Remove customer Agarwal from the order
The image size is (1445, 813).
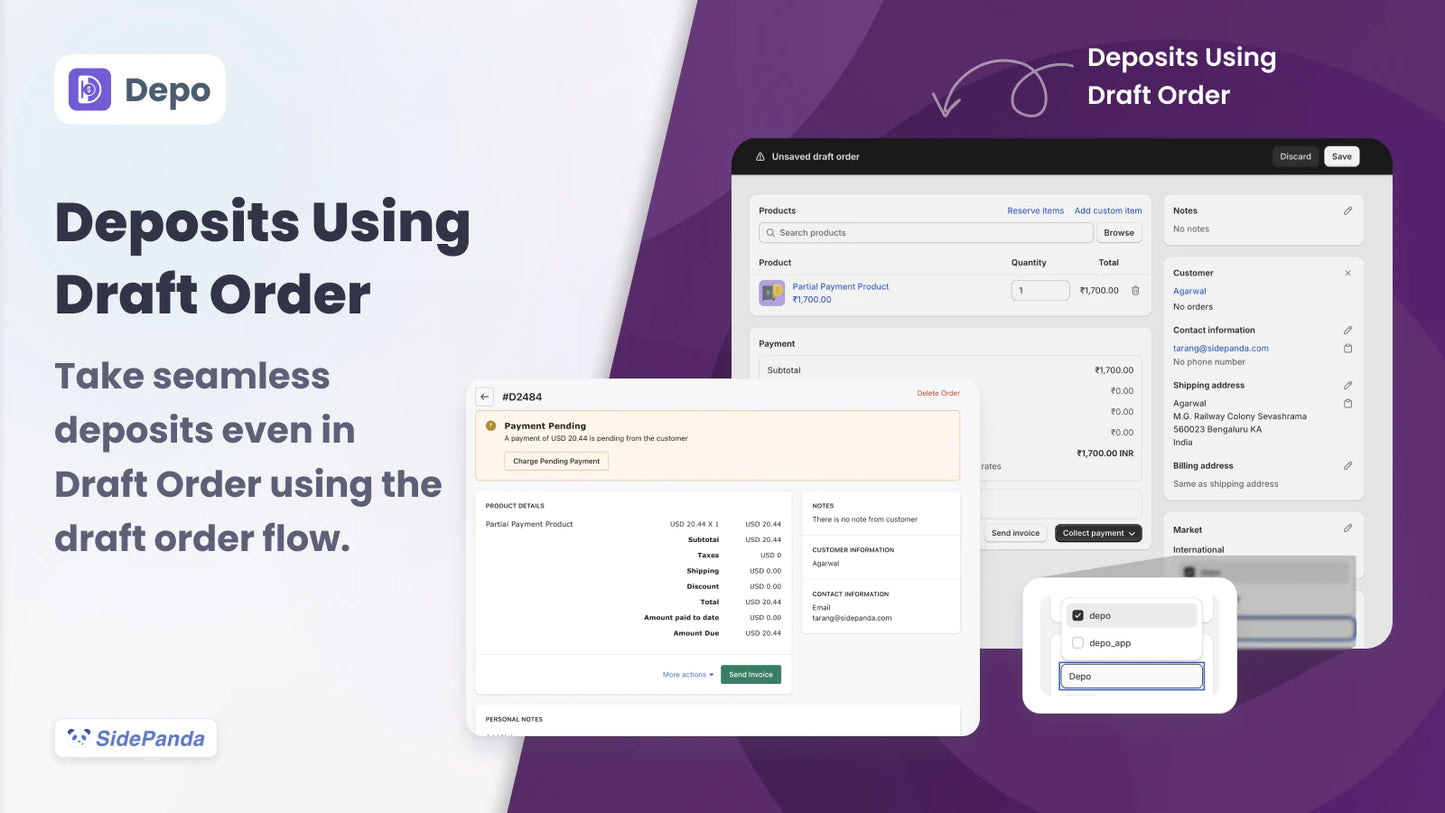coord(1347,272)
